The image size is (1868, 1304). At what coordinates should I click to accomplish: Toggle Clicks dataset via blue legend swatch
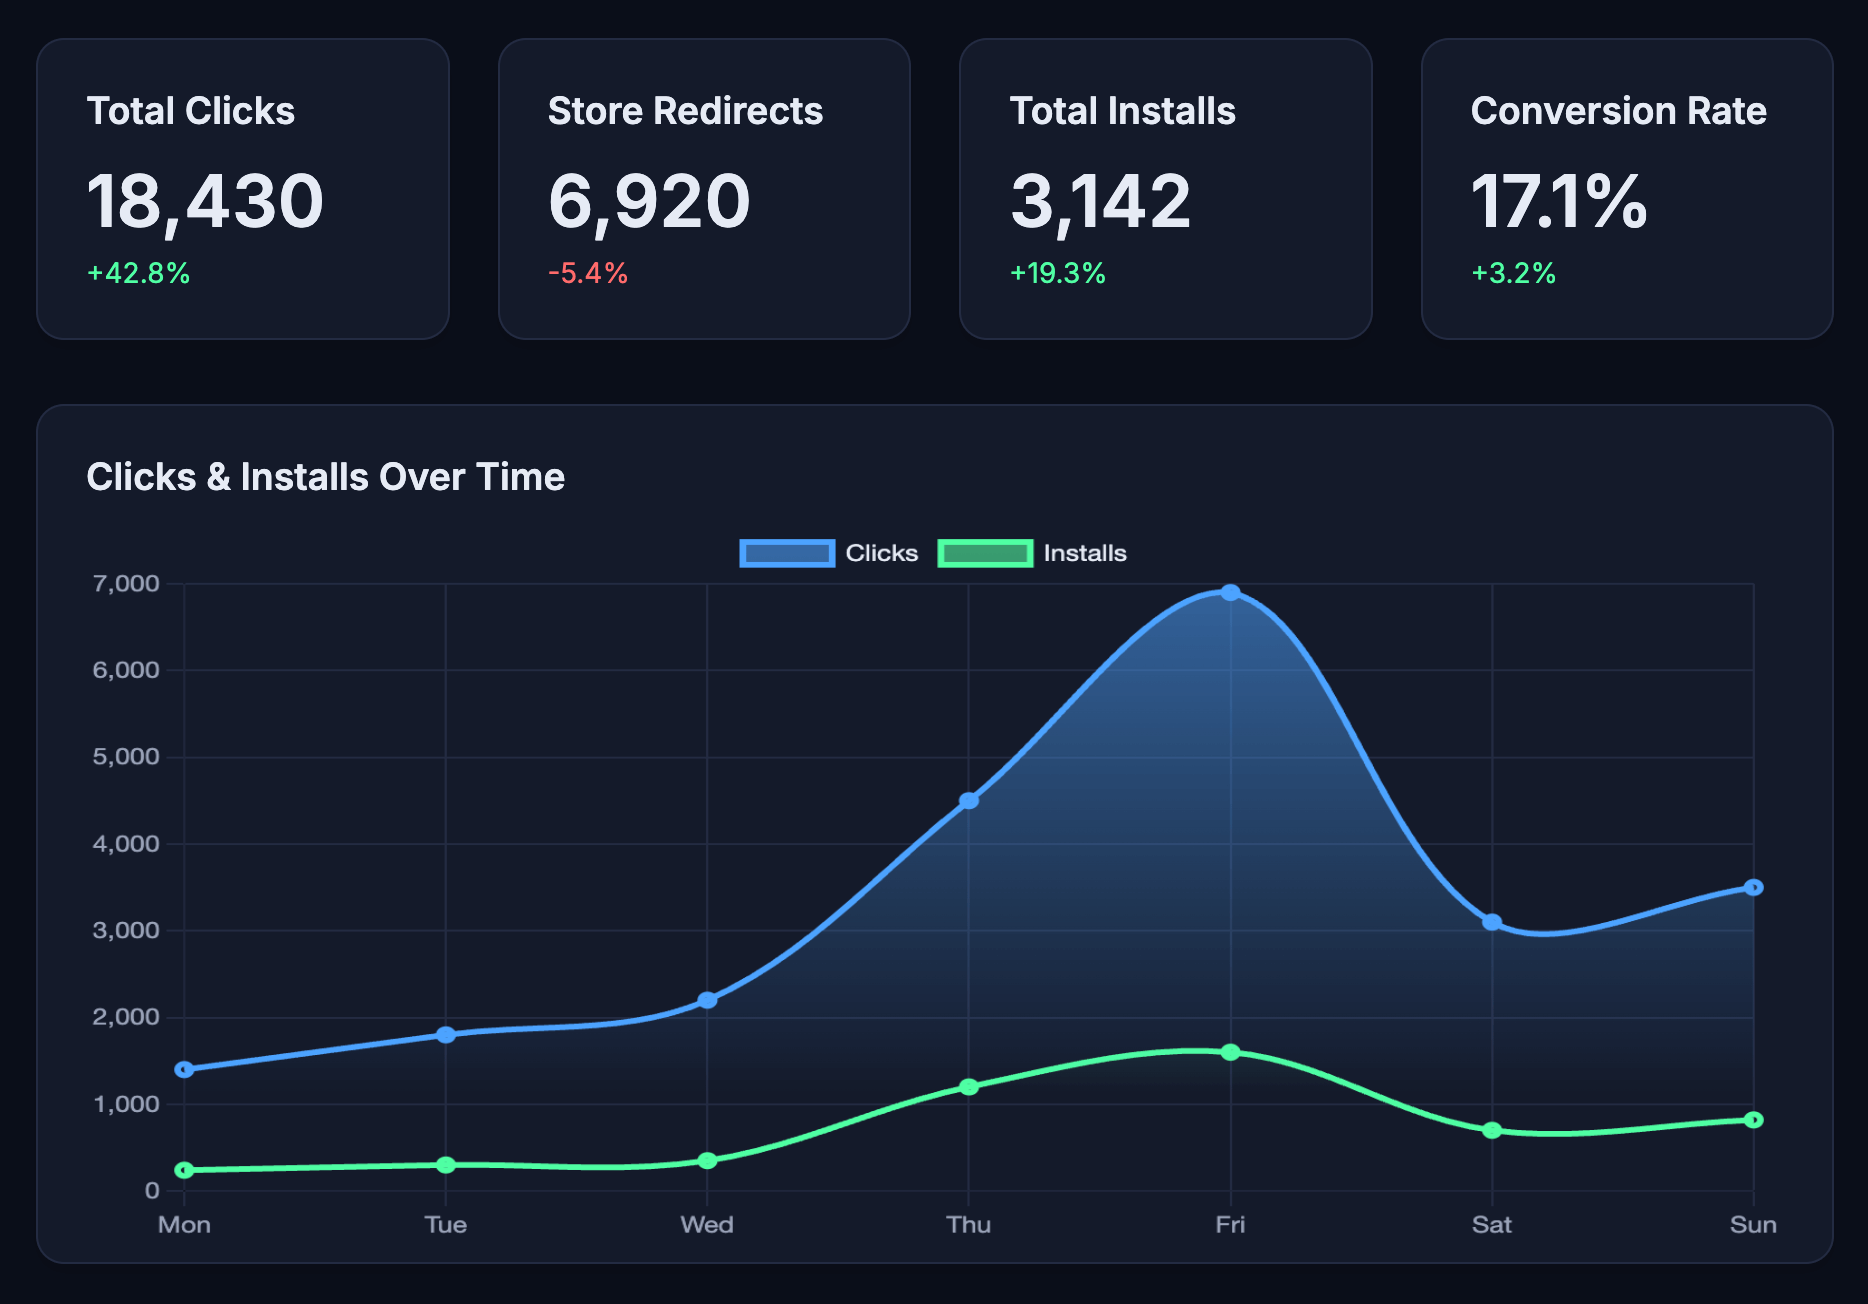[x=787, y=553]
